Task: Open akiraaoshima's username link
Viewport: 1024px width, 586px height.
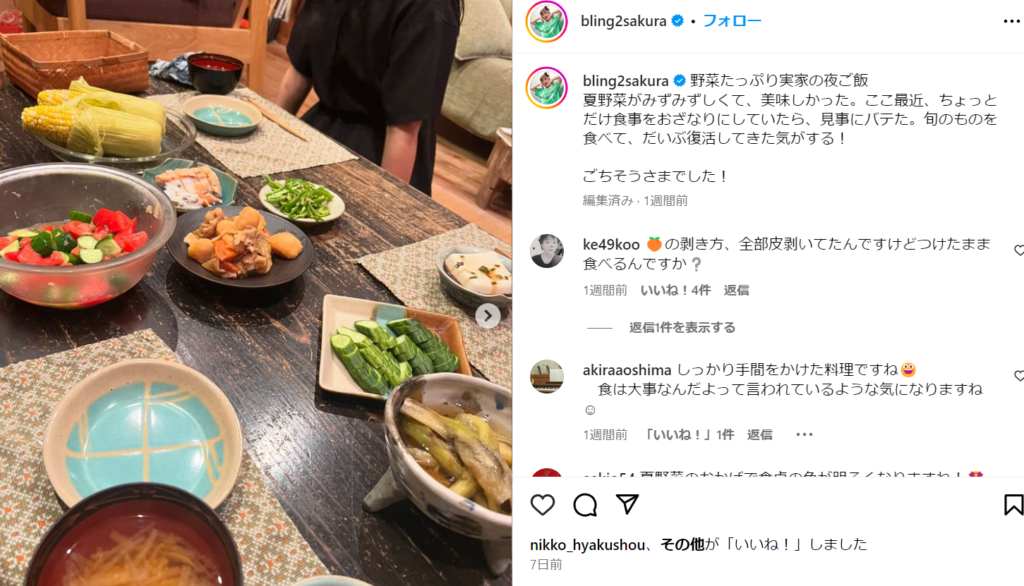Action: coord(627,370)
